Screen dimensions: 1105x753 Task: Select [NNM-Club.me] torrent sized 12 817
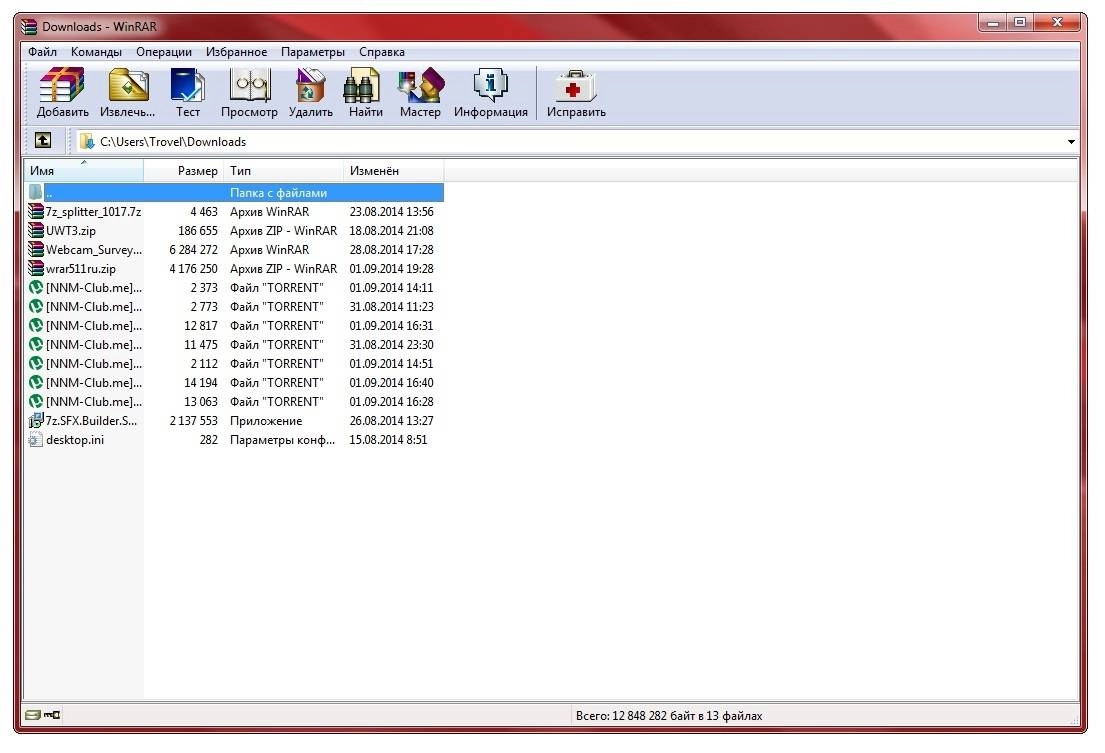pos(94,325)
